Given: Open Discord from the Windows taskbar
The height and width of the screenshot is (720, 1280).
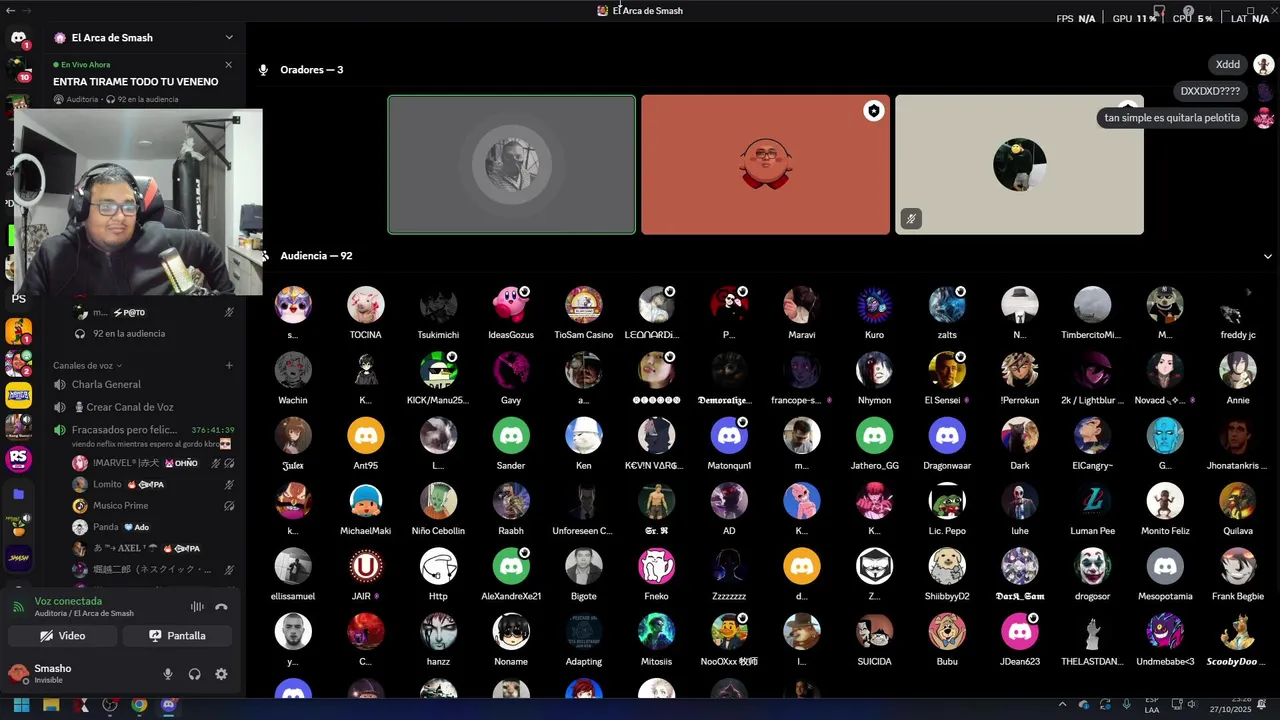Looking at the screenshot, I should click(x=169, y=705).
